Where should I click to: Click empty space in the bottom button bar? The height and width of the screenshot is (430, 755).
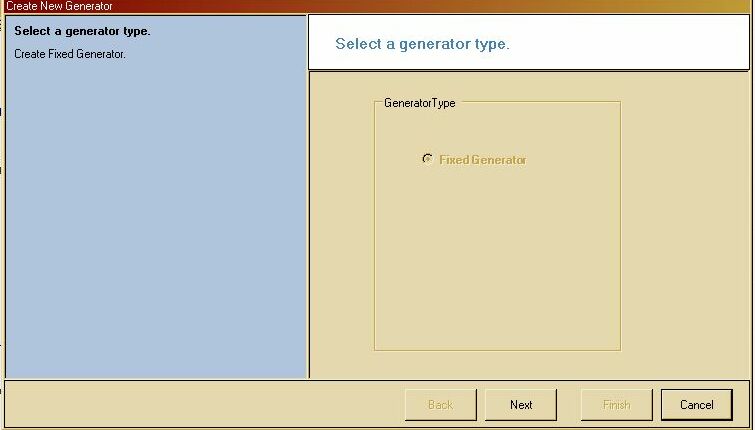click(x=202, y=404)
